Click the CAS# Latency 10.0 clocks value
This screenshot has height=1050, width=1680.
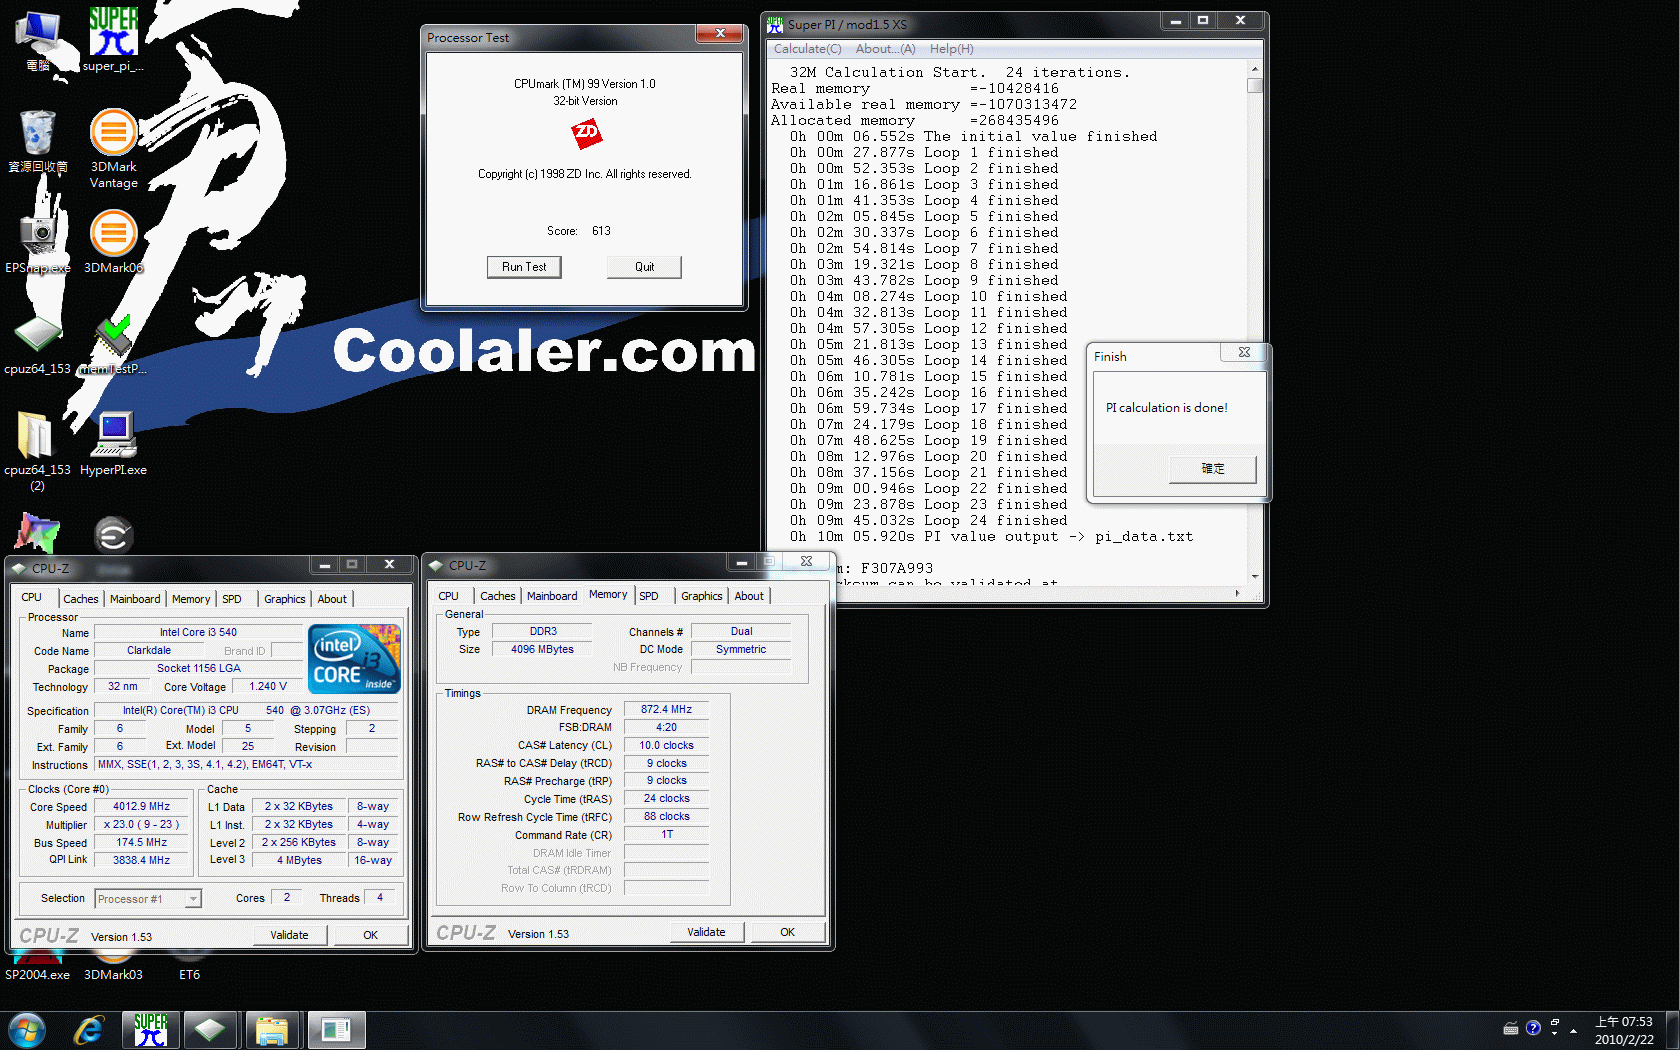click(666, 746)
